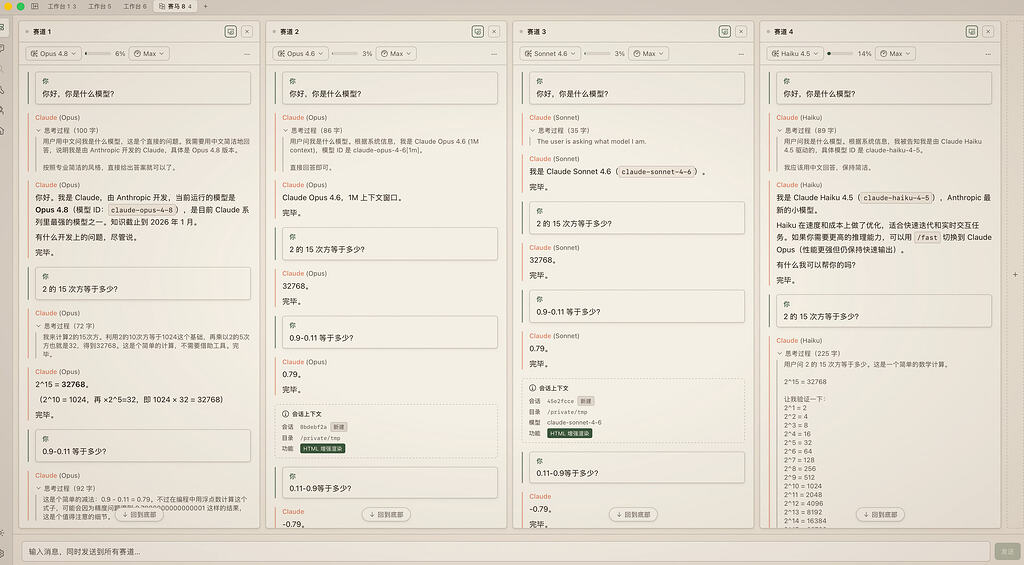The image size is (1024, 565).
Task: Click session ID 8bdebf2a in 赛道 2
Action: (x=313, y=427)
